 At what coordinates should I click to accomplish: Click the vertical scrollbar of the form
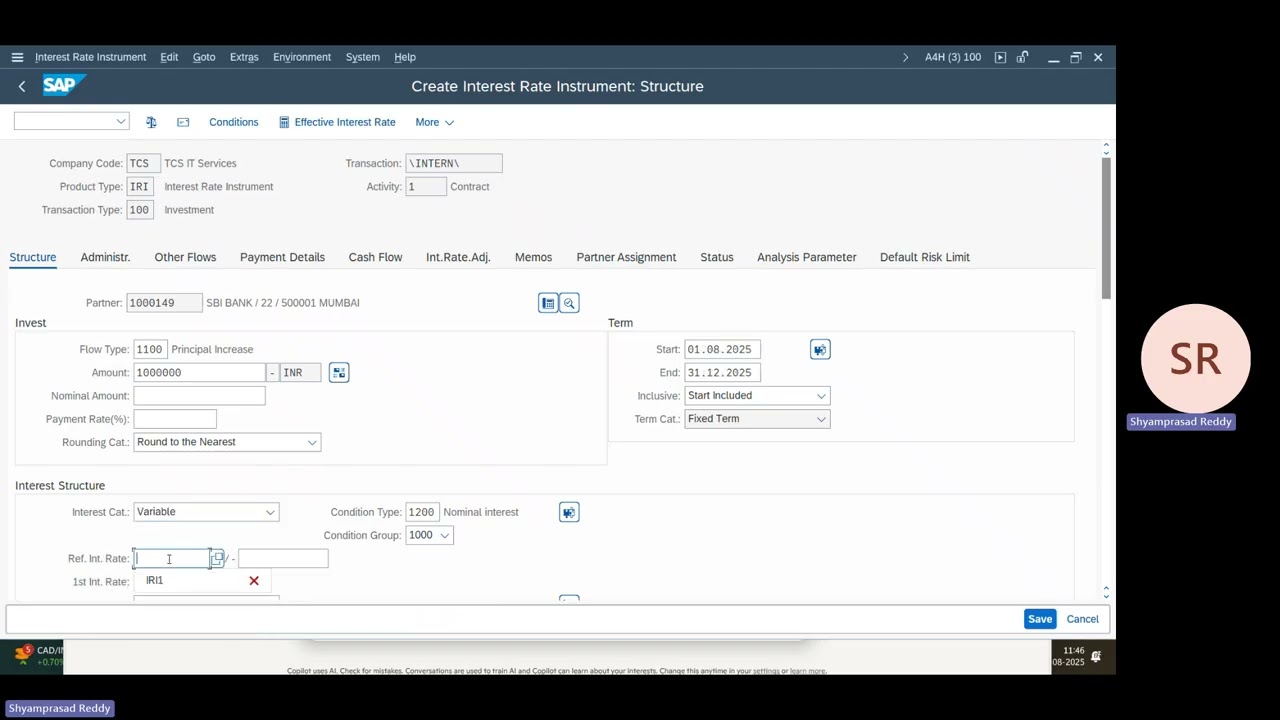(1106, 228)
